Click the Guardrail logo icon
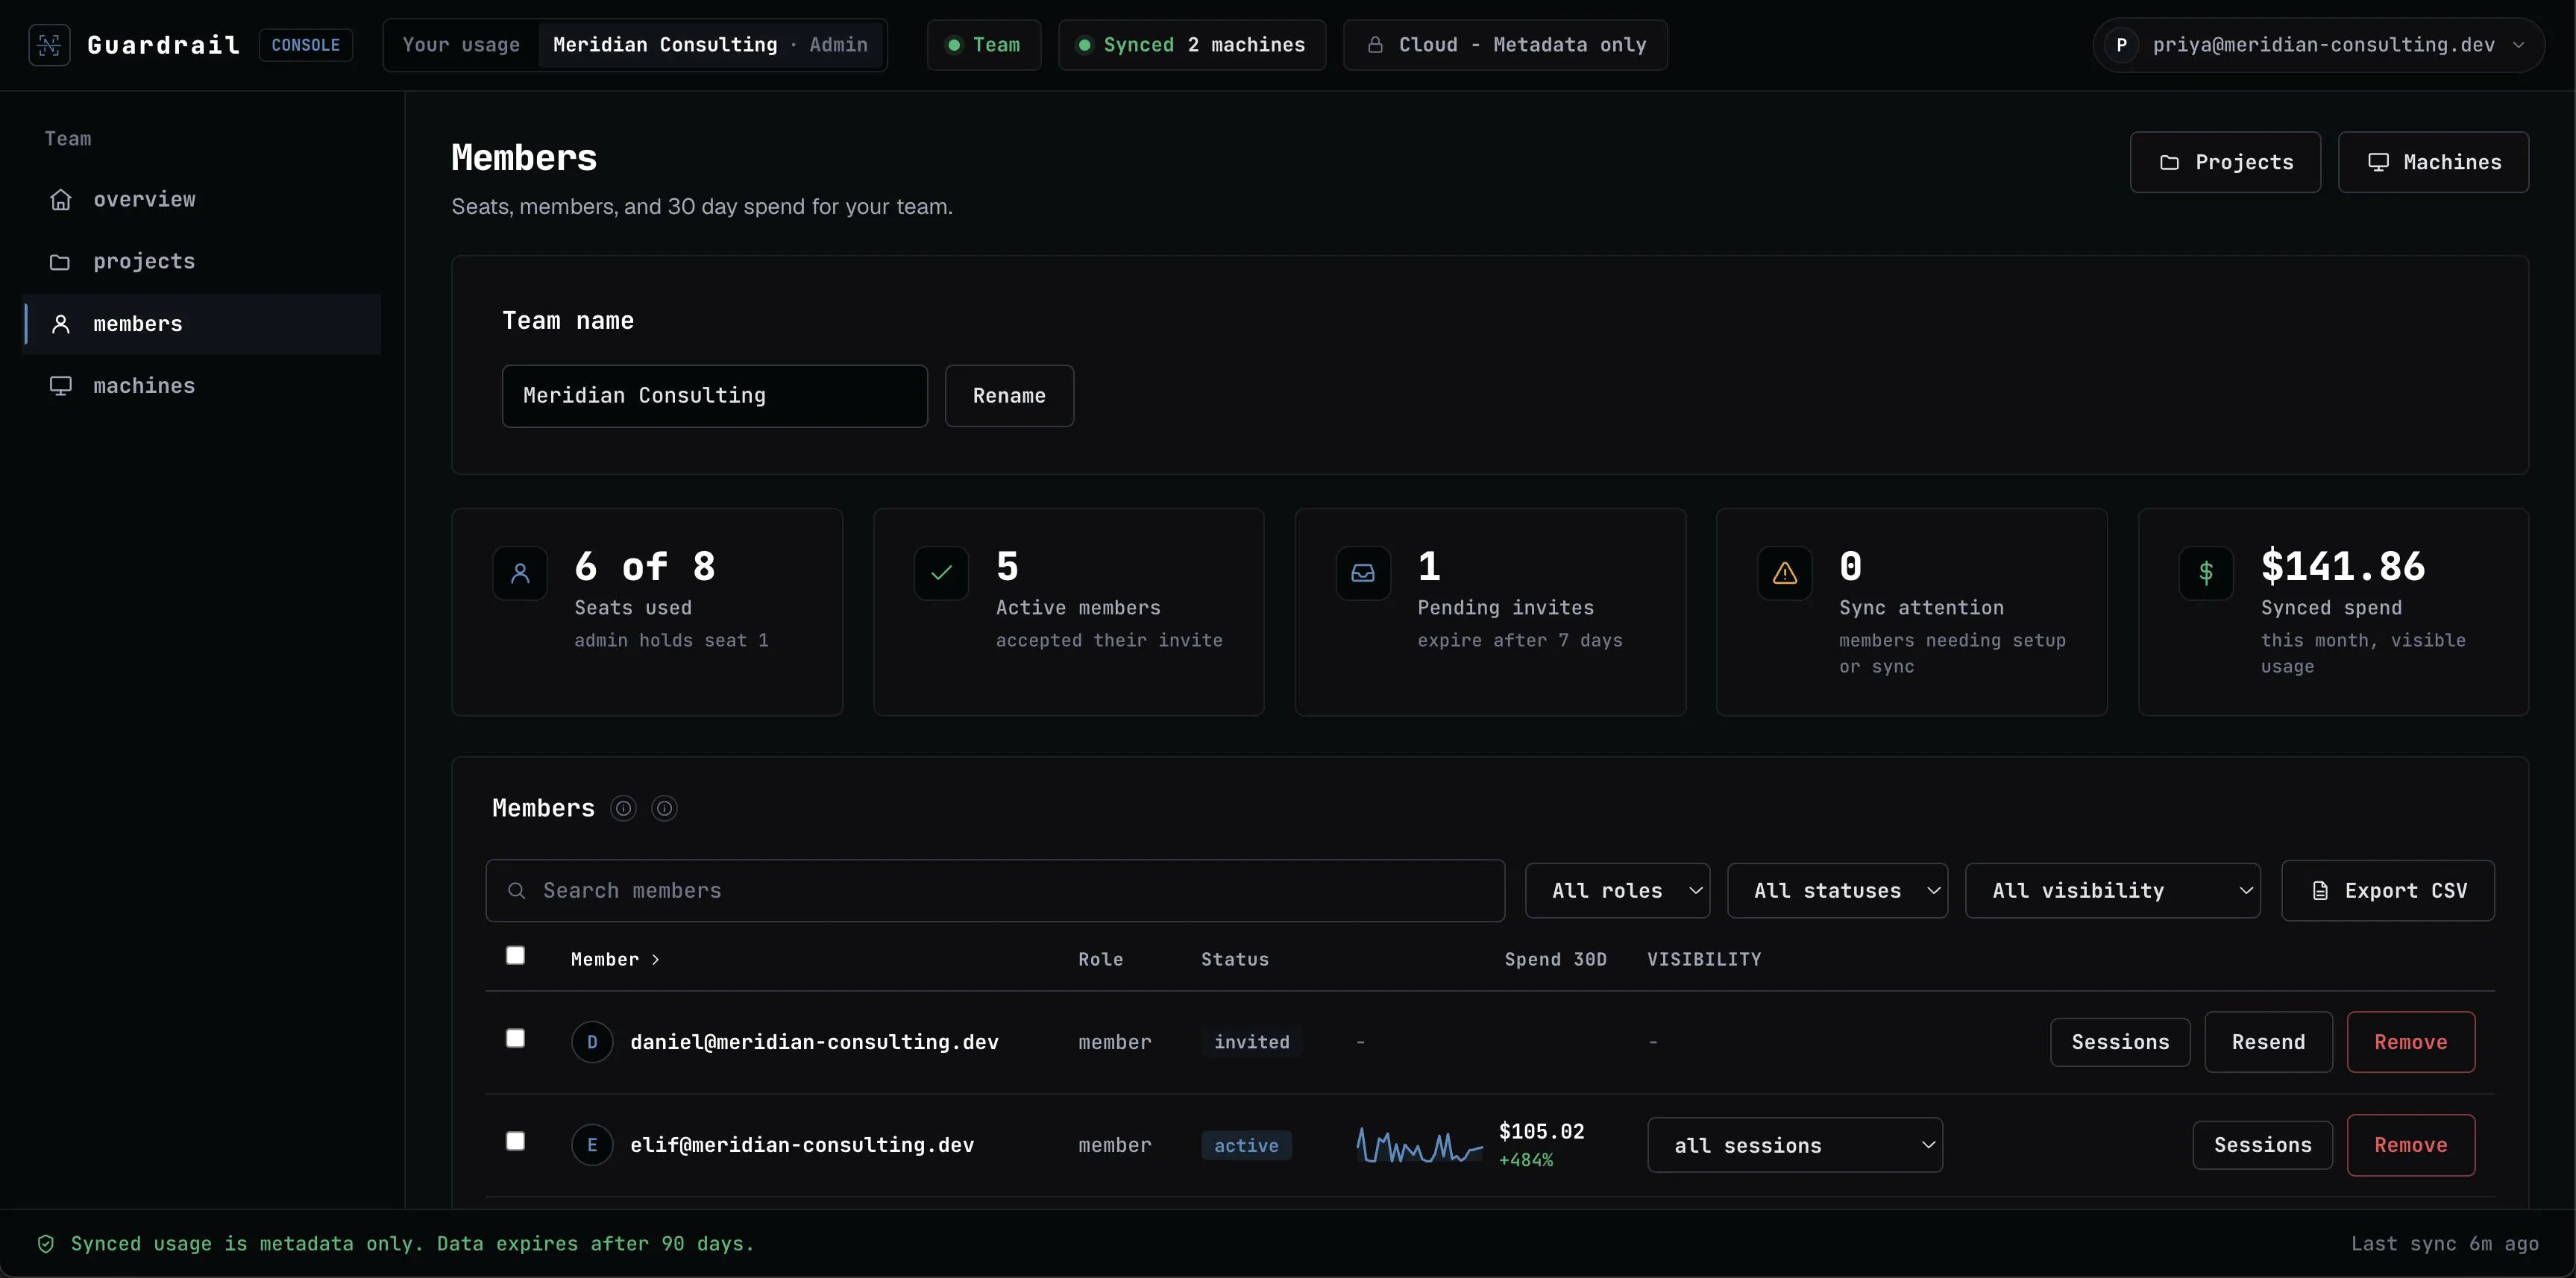 (49, 45)
